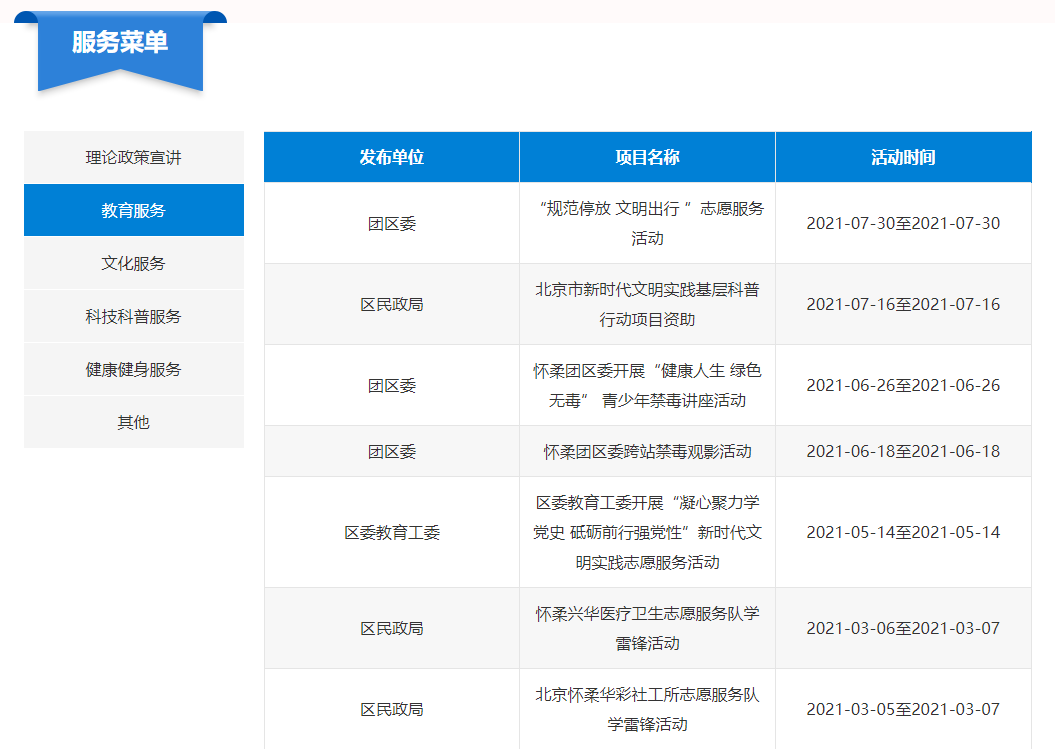Click date 2021-03-06至2021-03-07
The image size is (1055, 749).
(x=903, y=628)
